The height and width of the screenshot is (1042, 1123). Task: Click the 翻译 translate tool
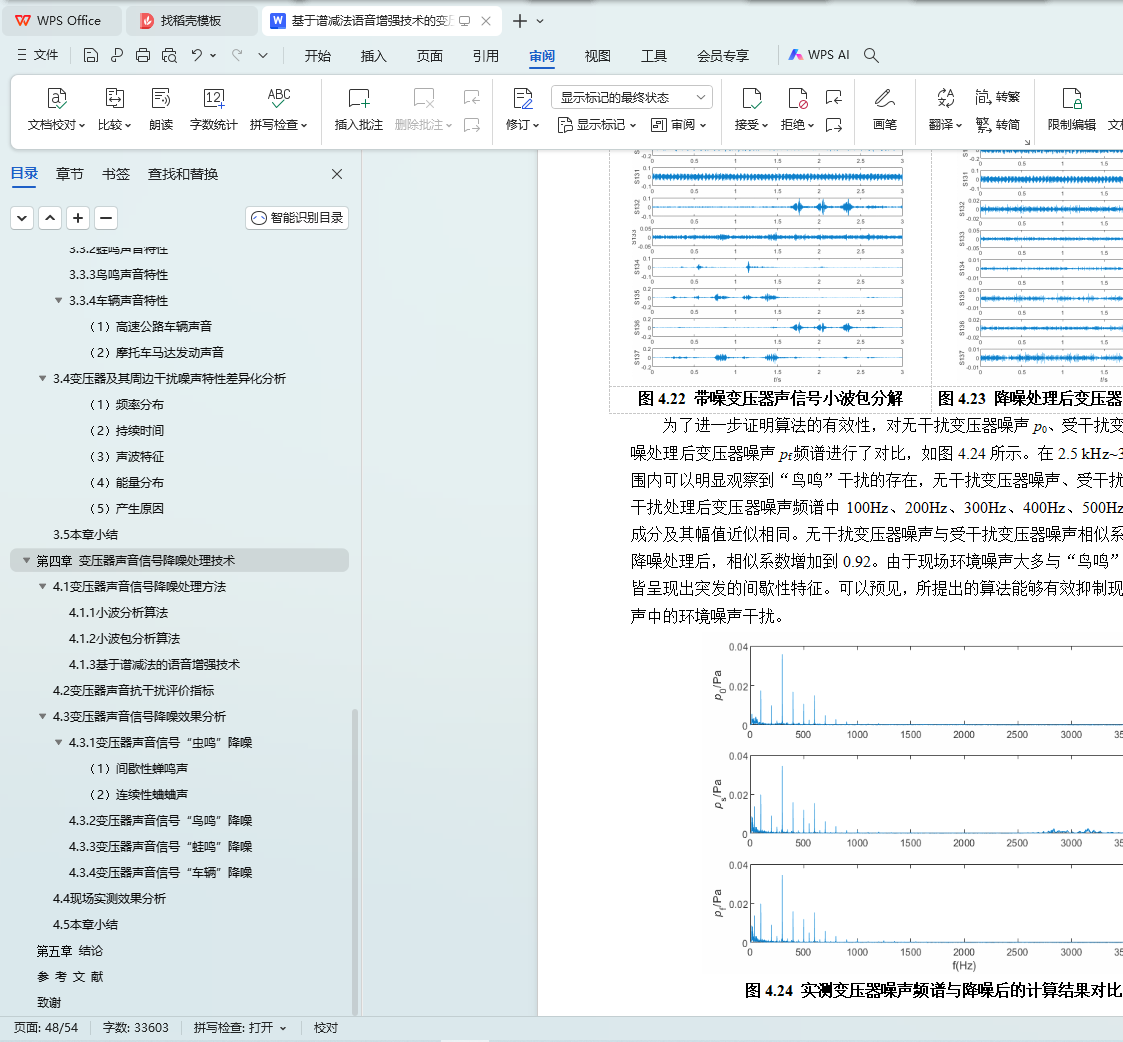tap(945, 109)
